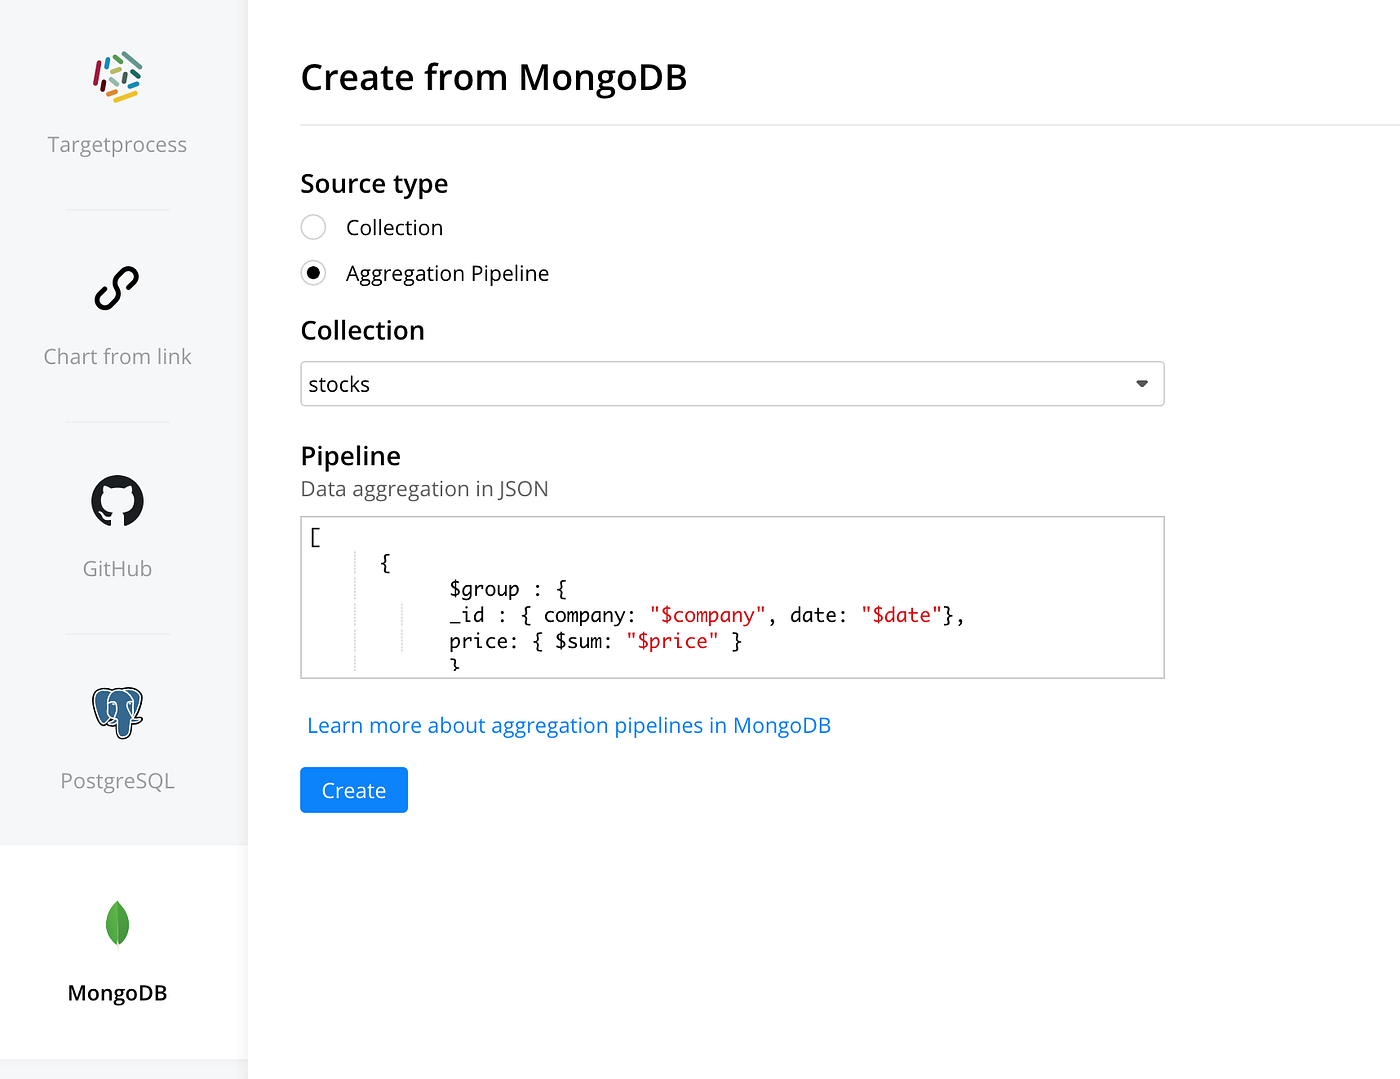Enable Collection mode under Source type
Screen dimensions: 1400x1079
313,227
